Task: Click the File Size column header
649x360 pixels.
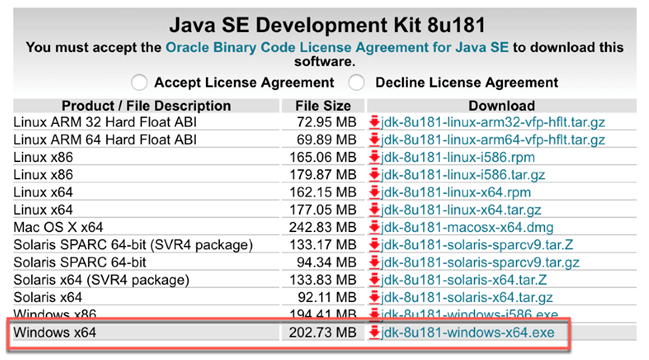Action: tap(323, 106)
